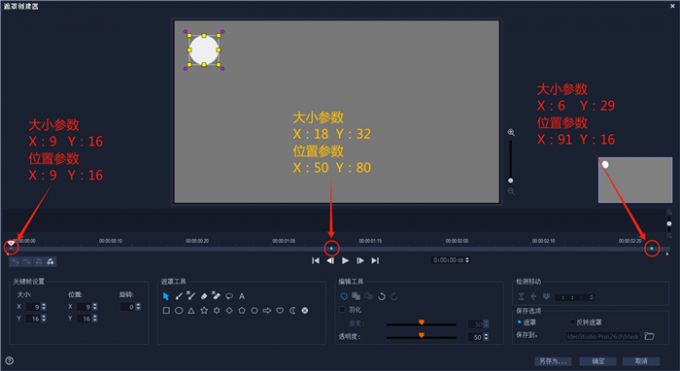Choose the six-point star shape mask
Viewport: 680px width, 371px height.
click(x=216, y=311)
